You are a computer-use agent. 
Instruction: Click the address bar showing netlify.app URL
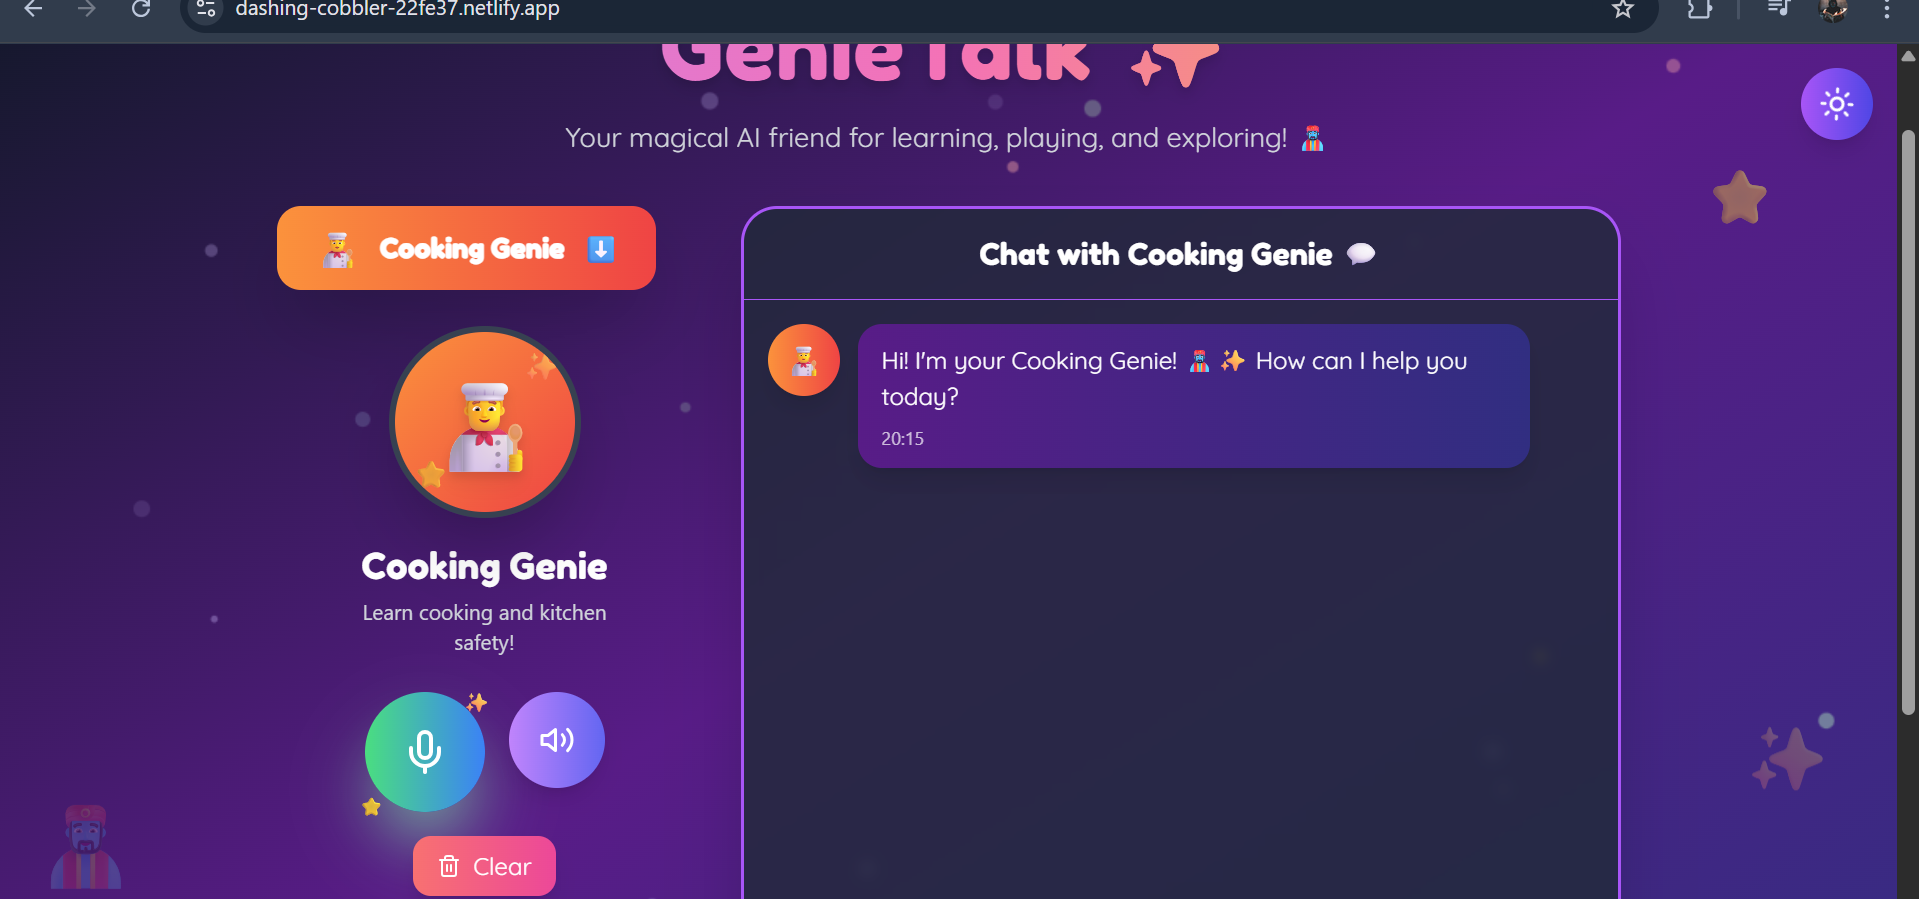pos(900,10)
